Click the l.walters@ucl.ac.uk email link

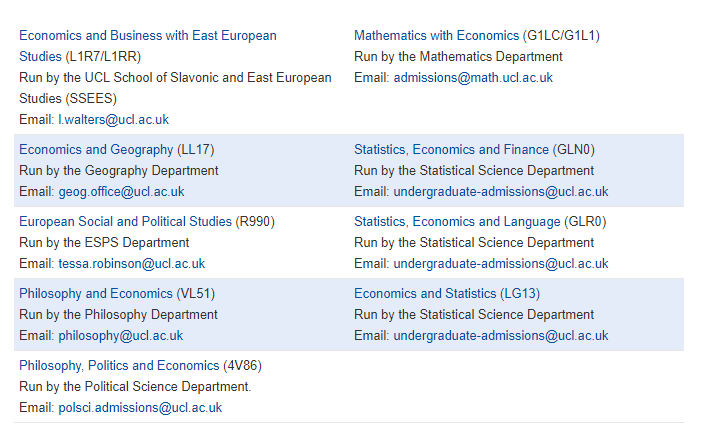[x=114, y=120]
